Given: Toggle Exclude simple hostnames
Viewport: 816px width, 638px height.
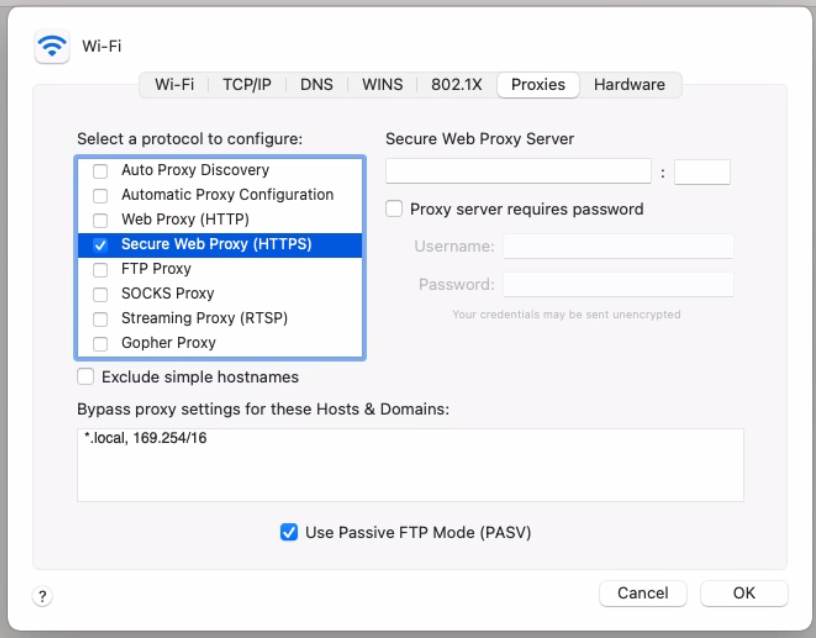Looking at the screenshot, I should pyautogui.click(x=86, y=377).
